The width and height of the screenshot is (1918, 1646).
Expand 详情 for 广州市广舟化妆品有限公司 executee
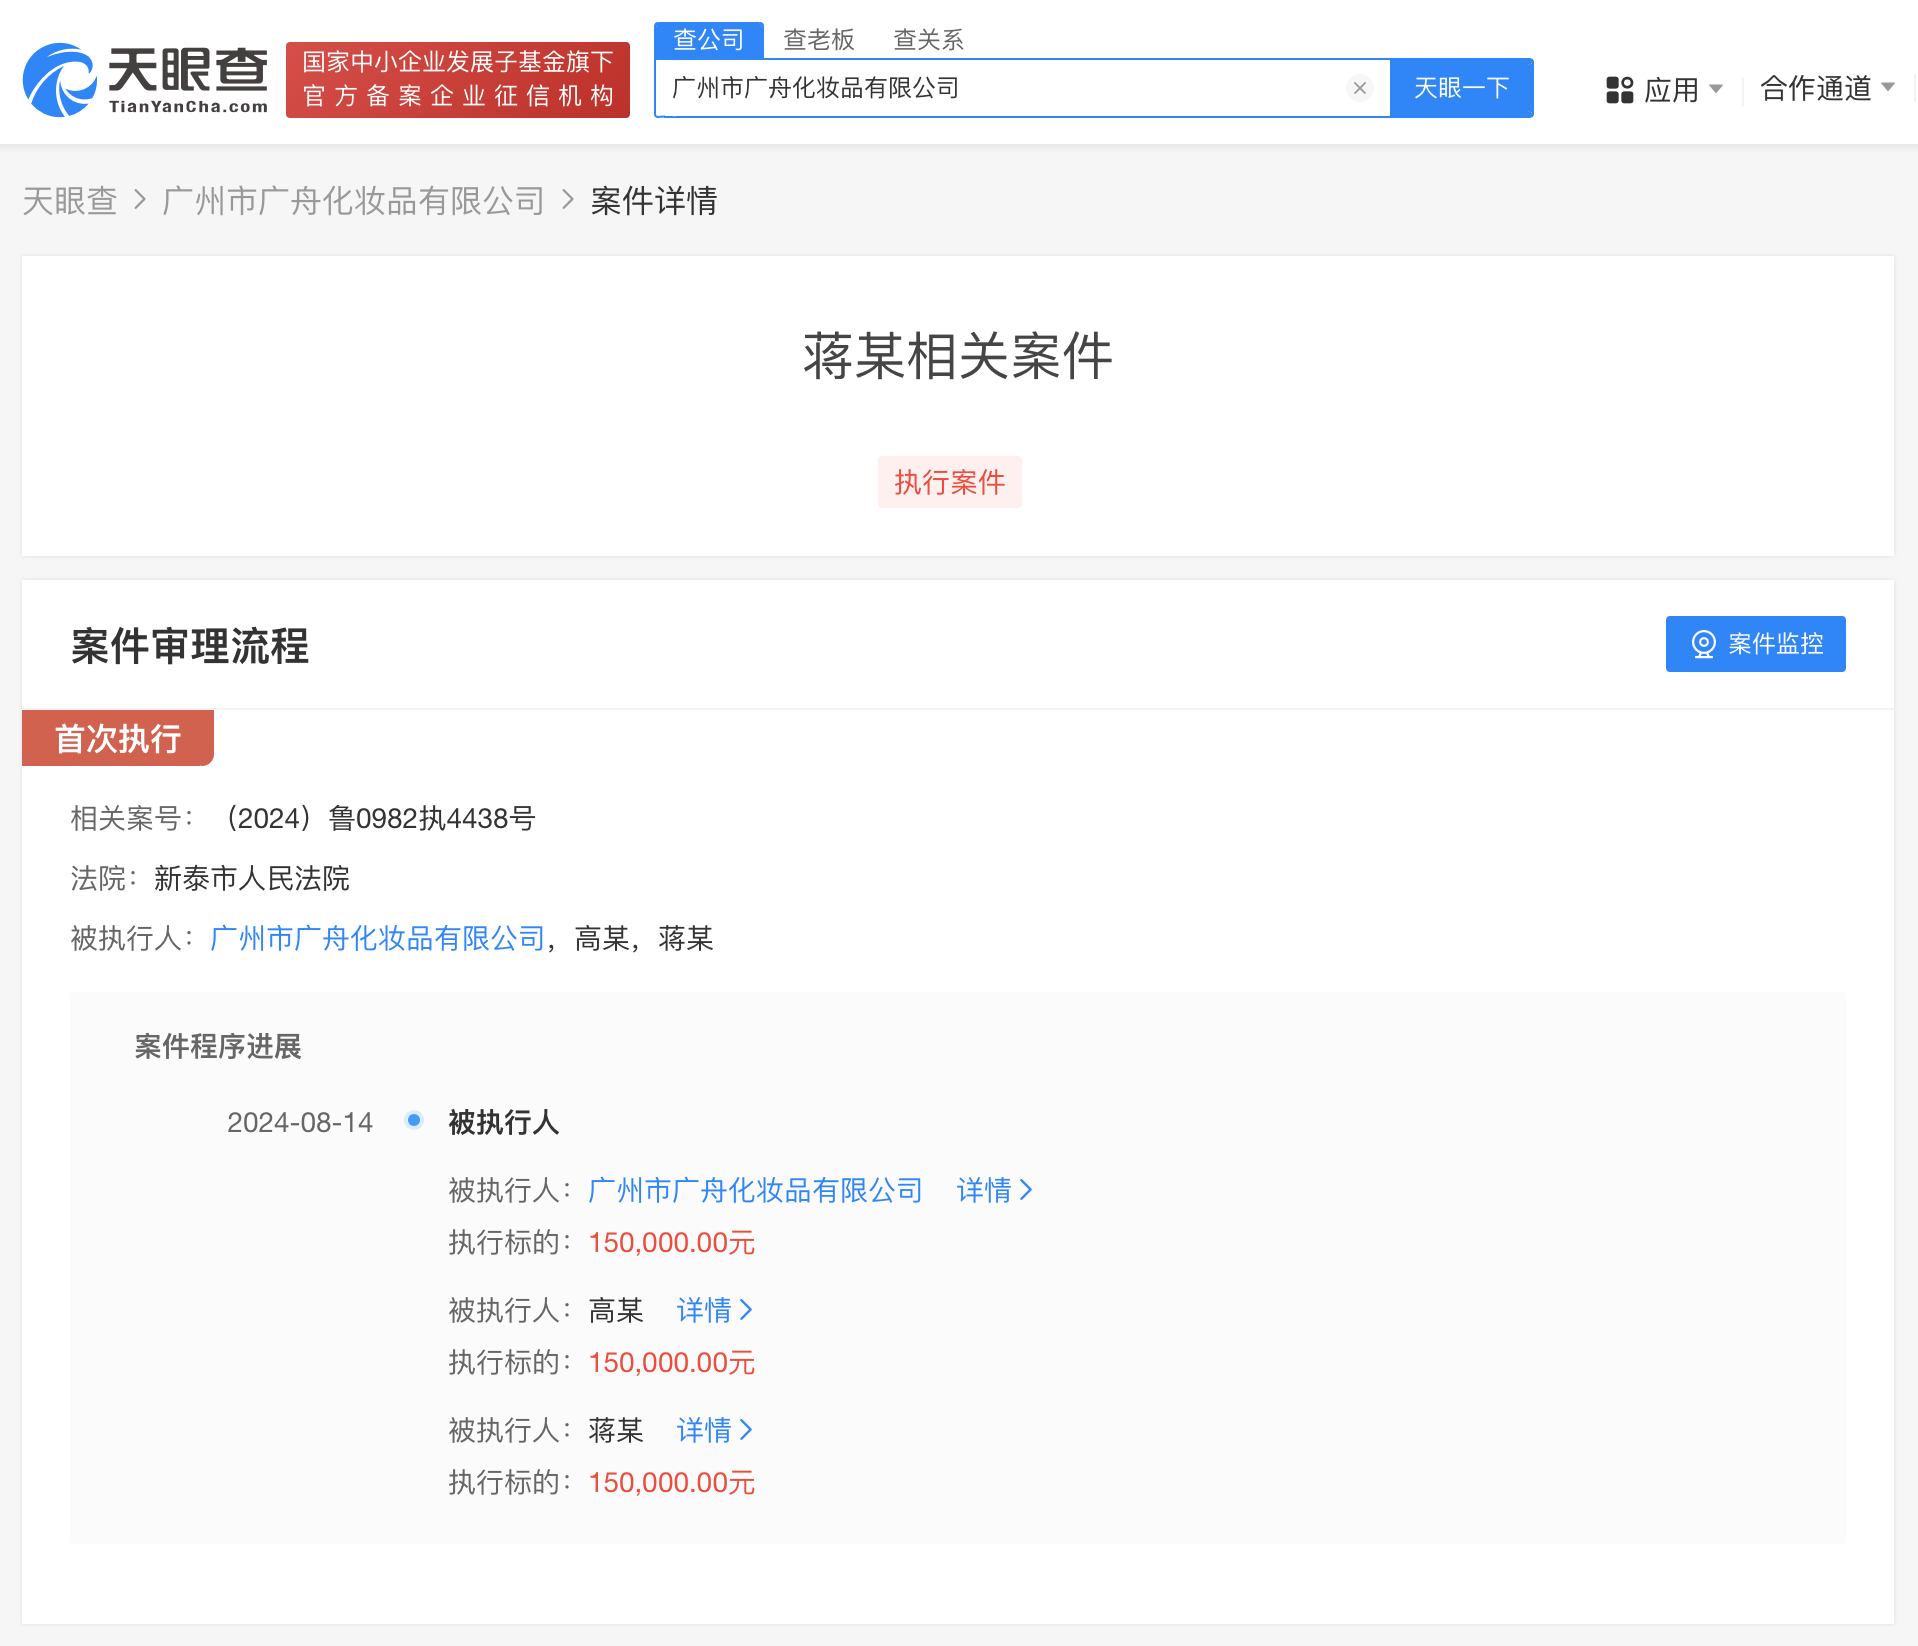(x=993, y=1189)
